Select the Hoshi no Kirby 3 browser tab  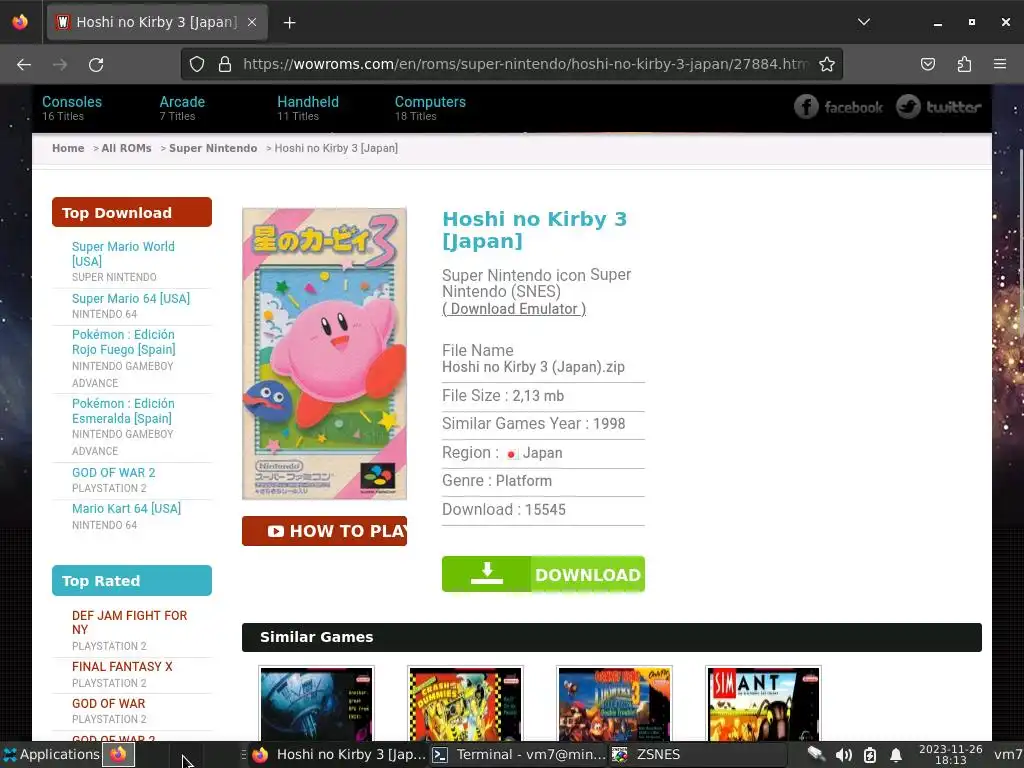pyautogui.click(x=155, y=22)
